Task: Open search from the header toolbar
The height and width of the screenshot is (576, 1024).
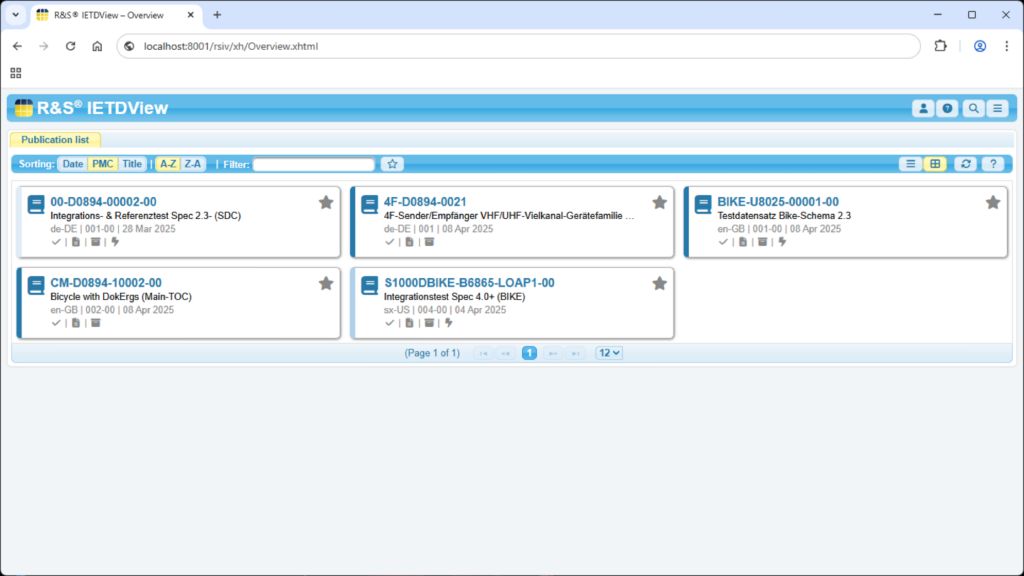Action: (971, 108)
